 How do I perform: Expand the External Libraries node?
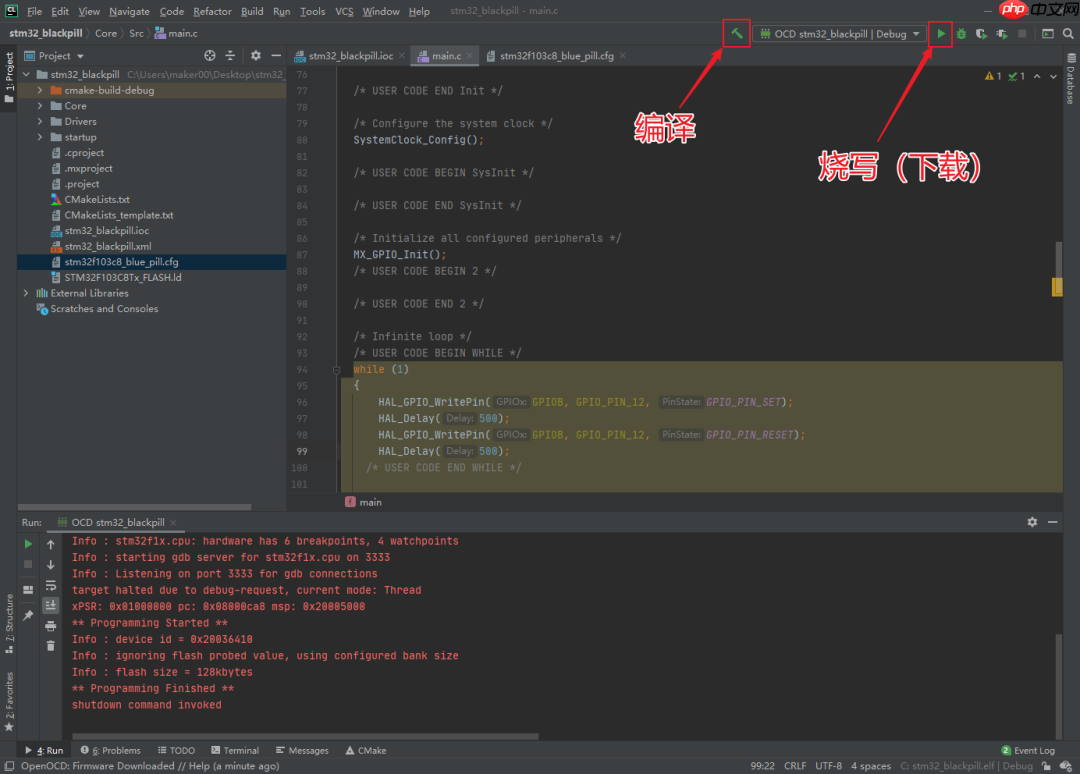pyautogui.click(x=25, y=292)
